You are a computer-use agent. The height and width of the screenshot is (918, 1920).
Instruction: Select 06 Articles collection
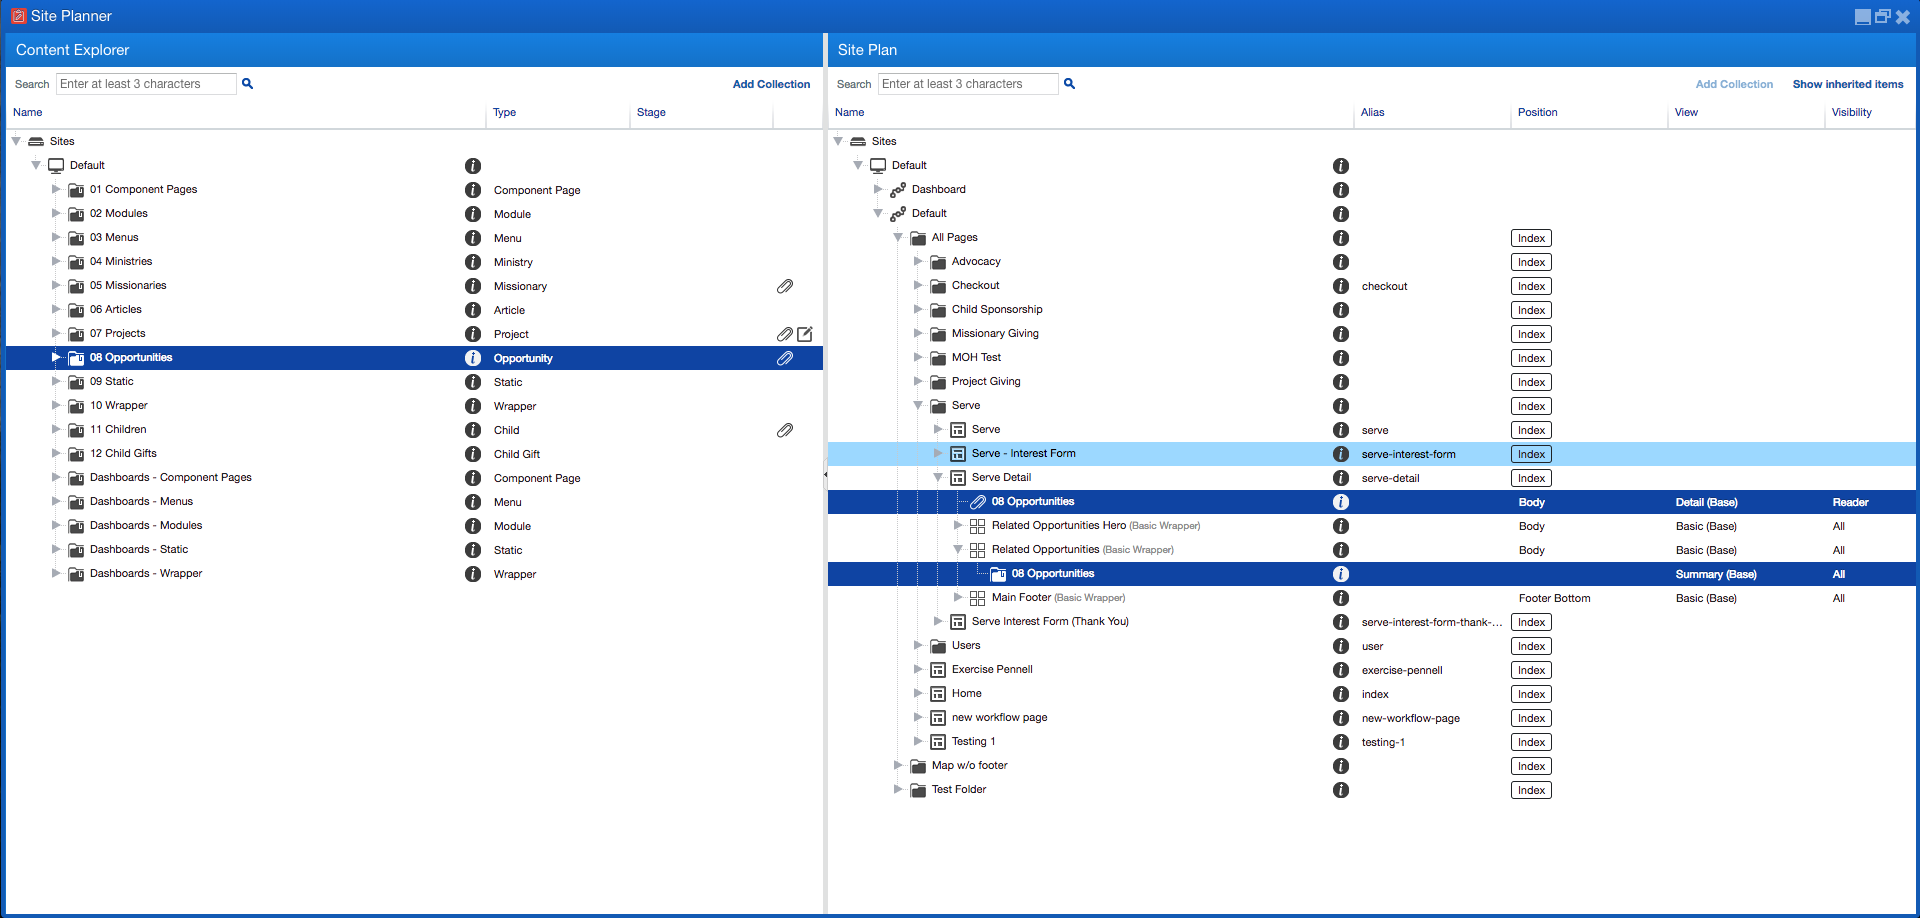116,309
